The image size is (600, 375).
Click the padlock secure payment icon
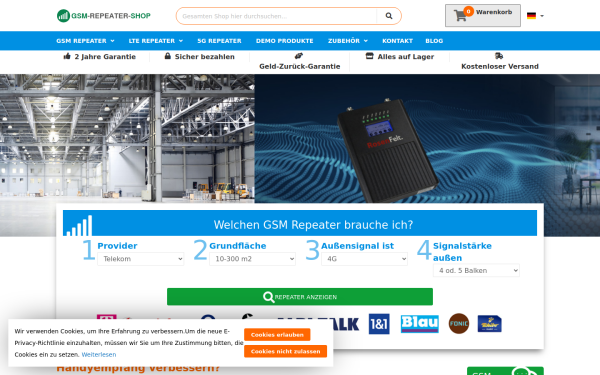(x=168, y=56)
